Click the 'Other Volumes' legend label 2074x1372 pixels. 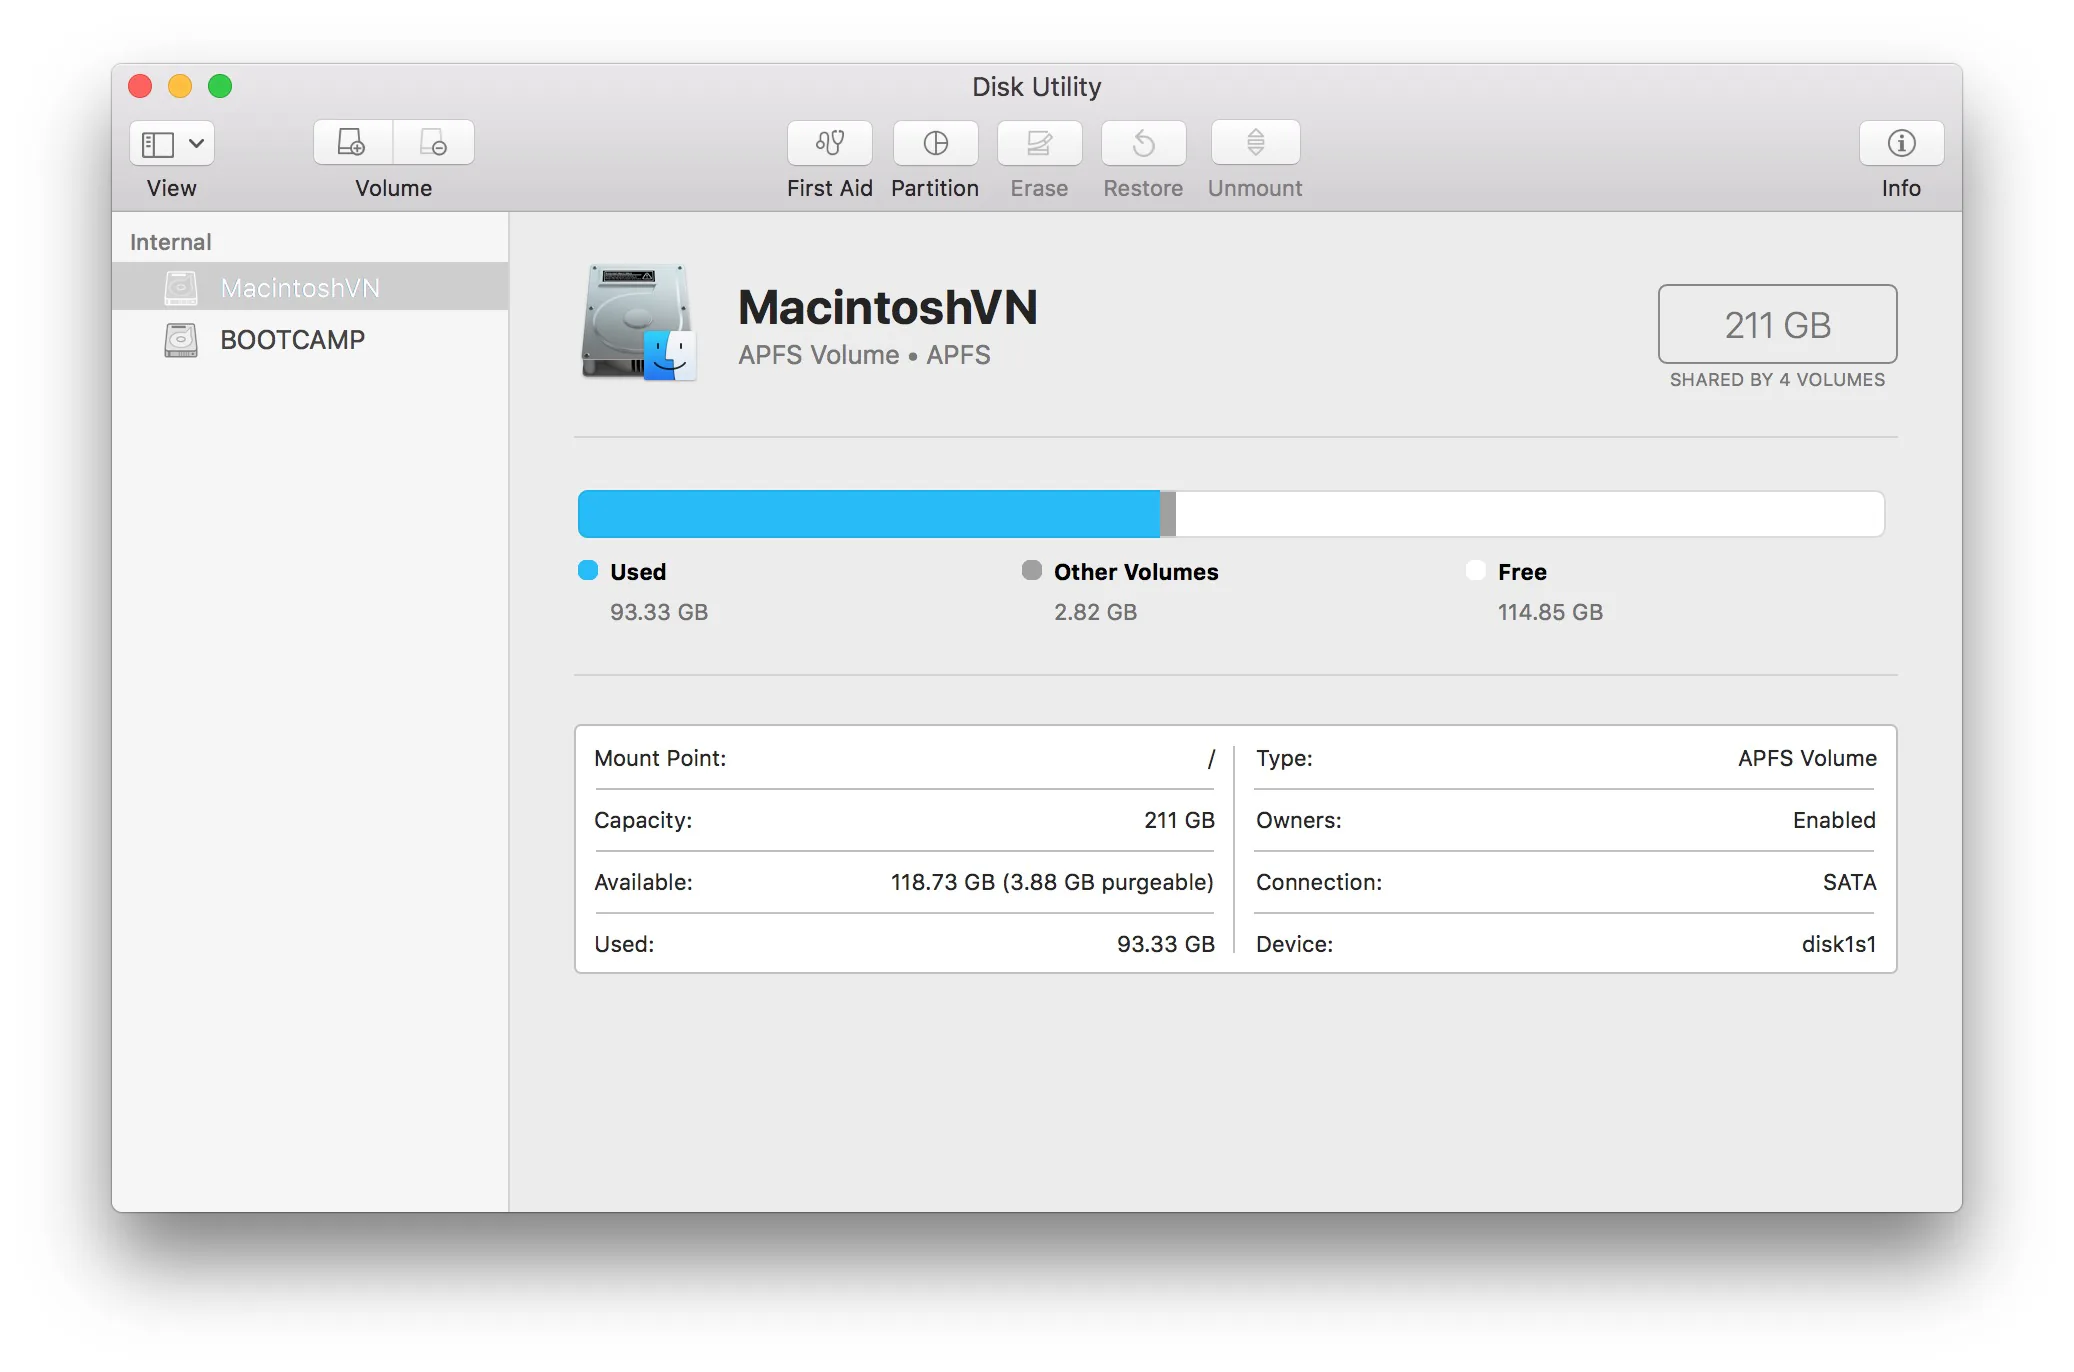1136,572
